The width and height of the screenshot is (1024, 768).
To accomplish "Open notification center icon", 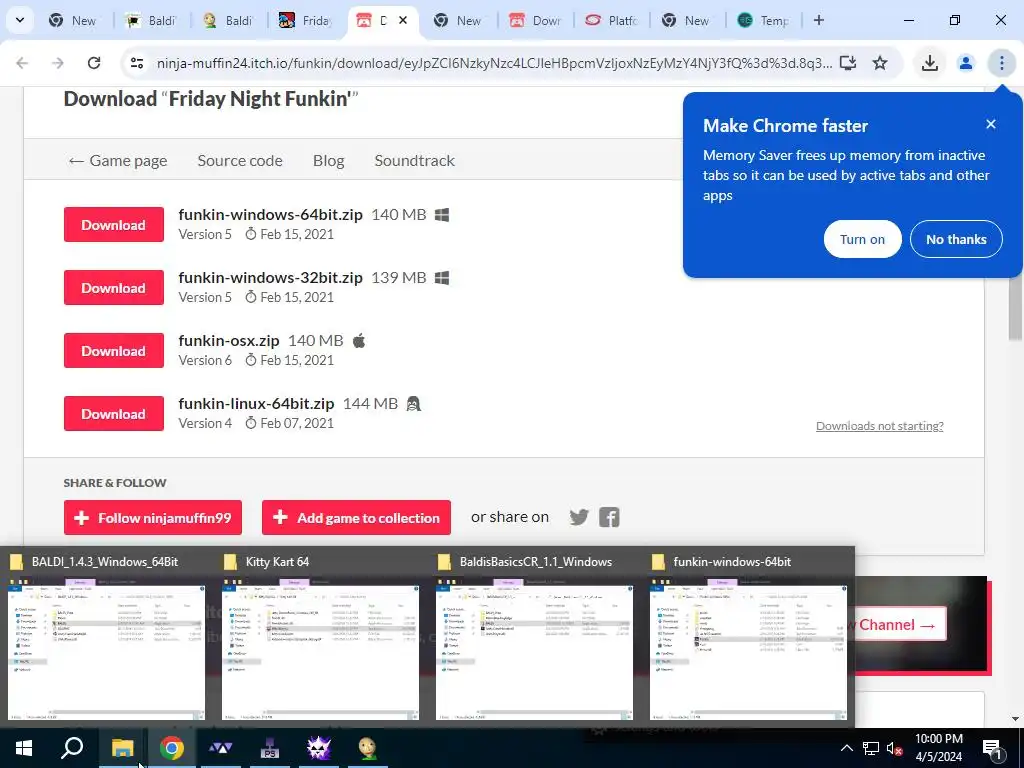I will 992,748.
